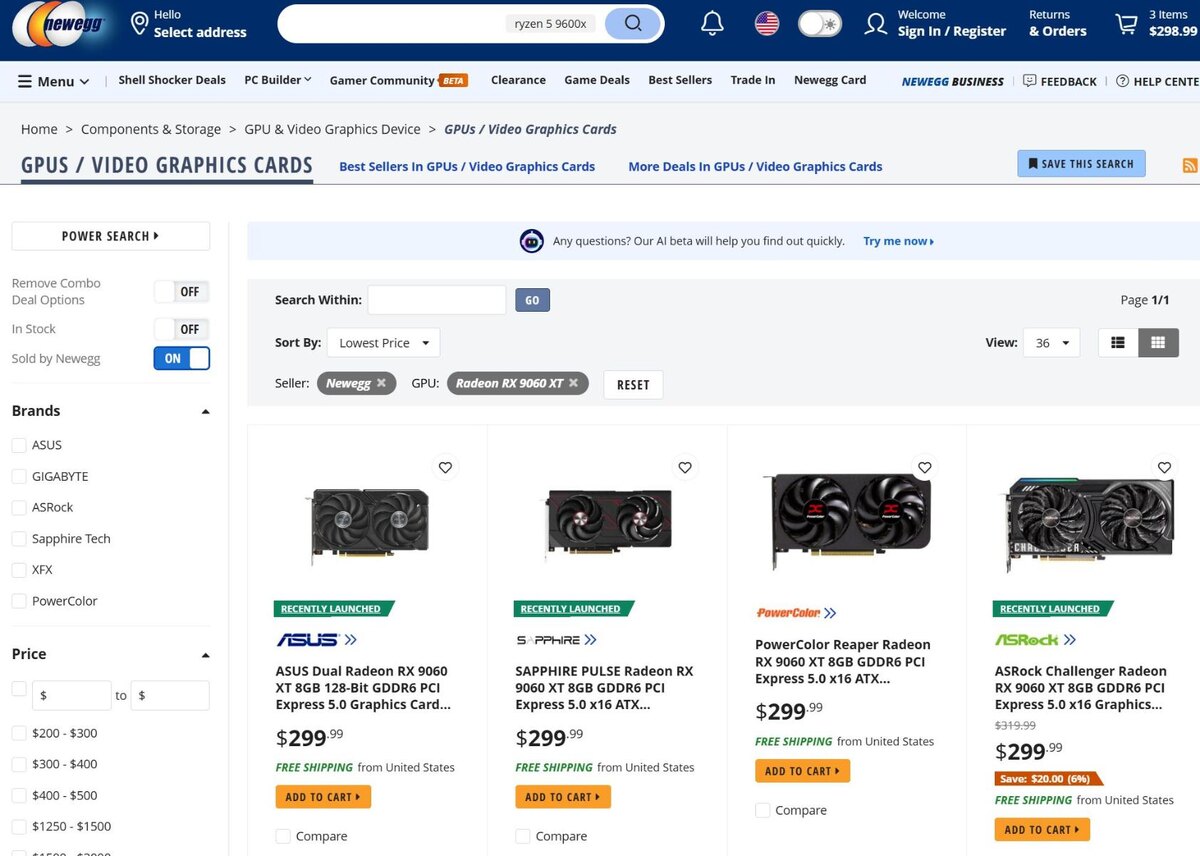Add ASRock Challenger card to wishlist
This screenshot has height=856, width=1200.
1164,467
